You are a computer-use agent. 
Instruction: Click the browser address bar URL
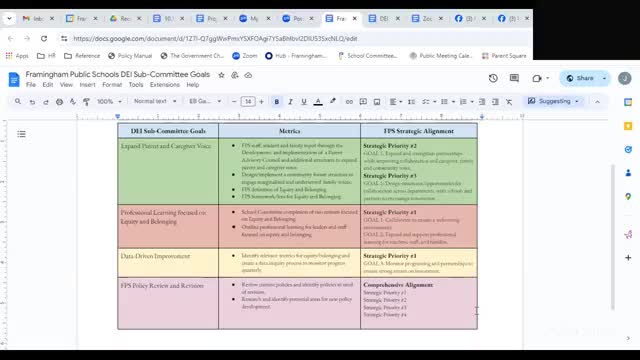(215, 38)
